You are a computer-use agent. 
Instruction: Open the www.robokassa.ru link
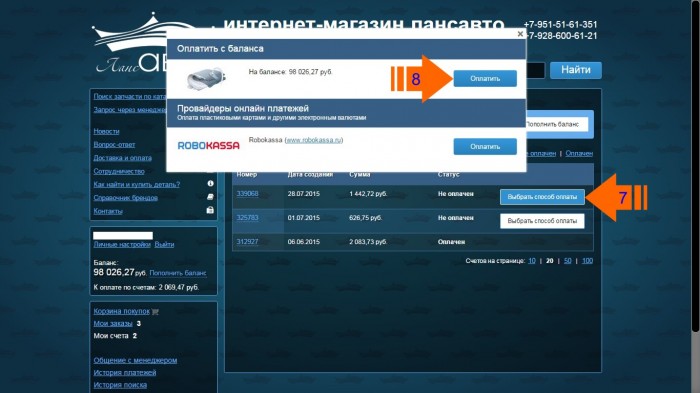pyautogui.click(x=313, y=140)
